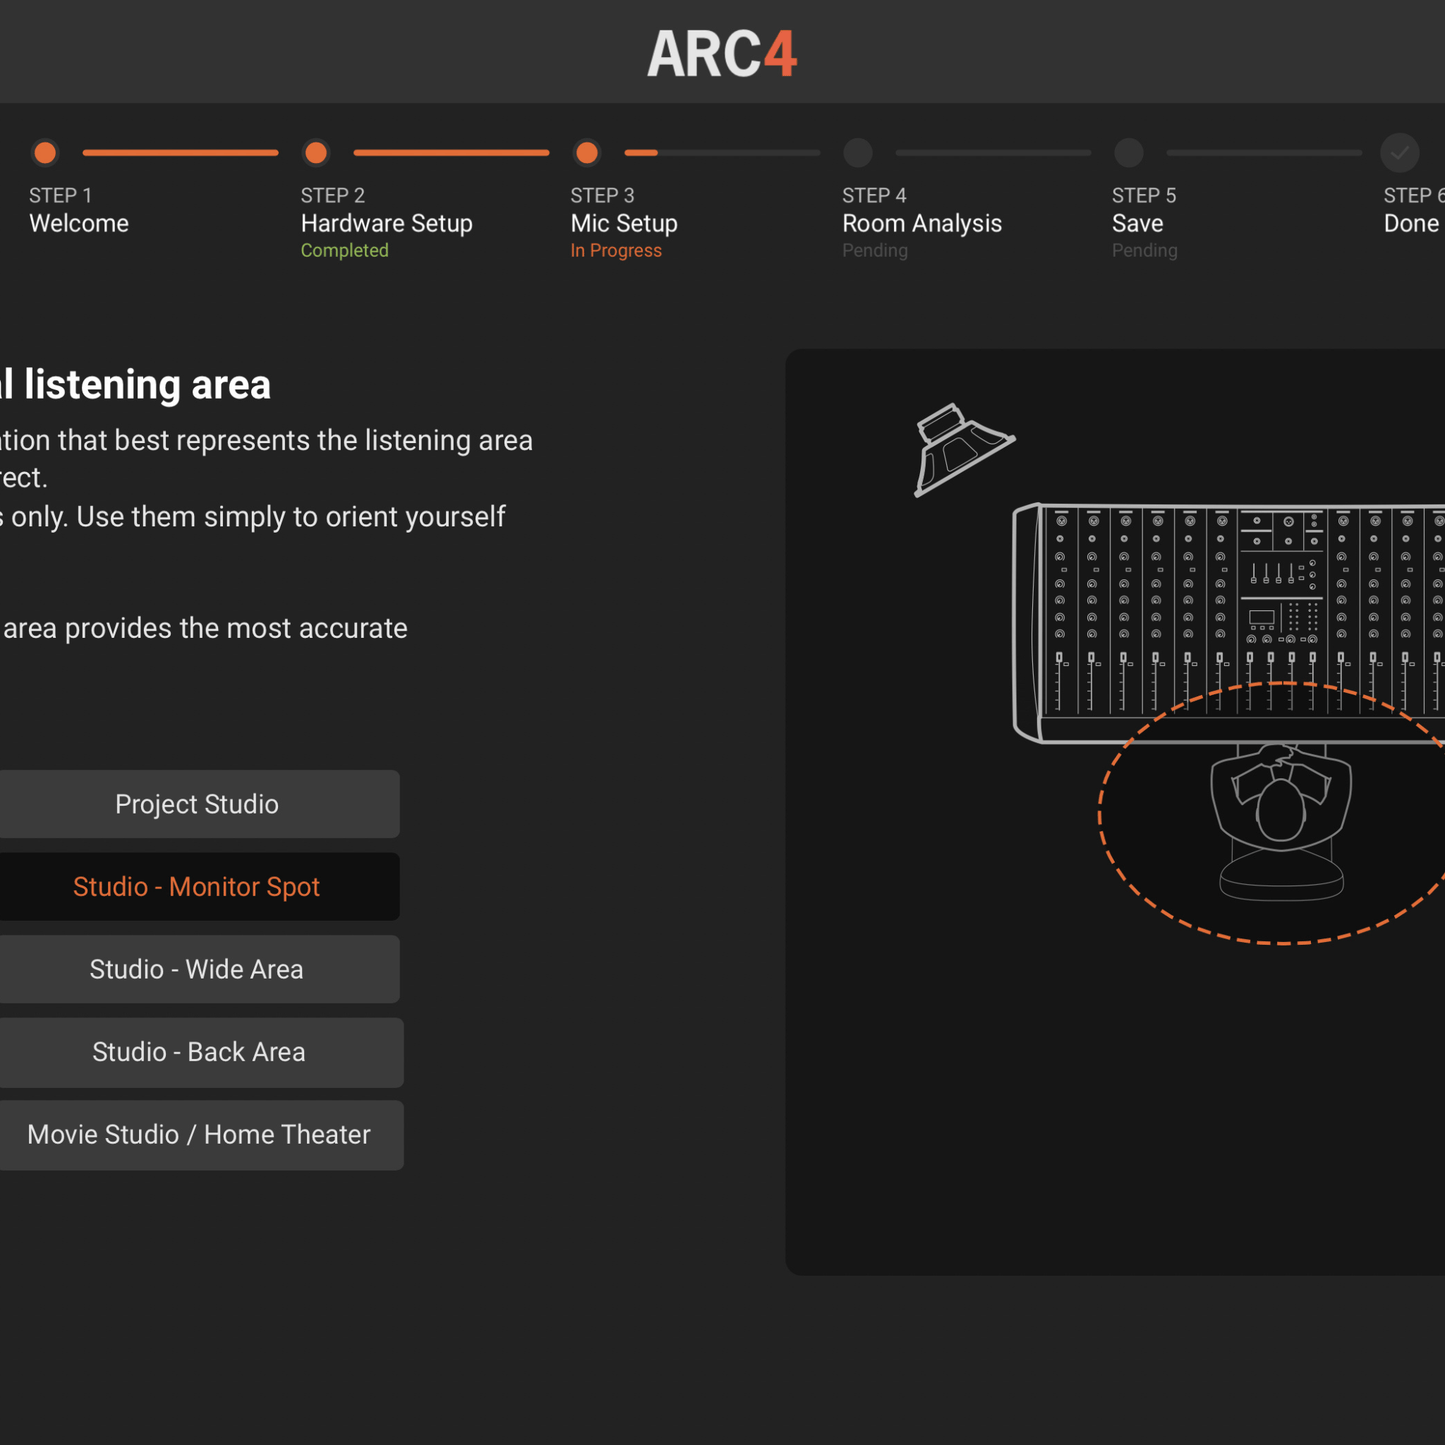The image size is (1445, 1445).
Task: Click the Done step label
Action: [1411, 223]
